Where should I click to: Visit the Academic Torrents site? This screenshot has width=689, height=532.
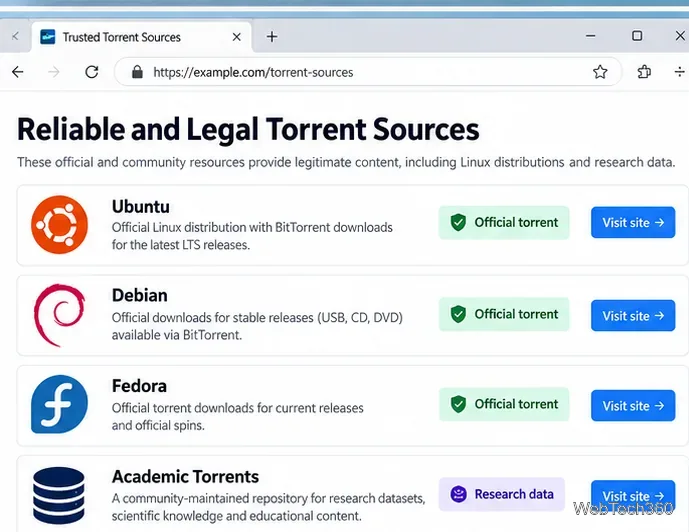point(633,496)
